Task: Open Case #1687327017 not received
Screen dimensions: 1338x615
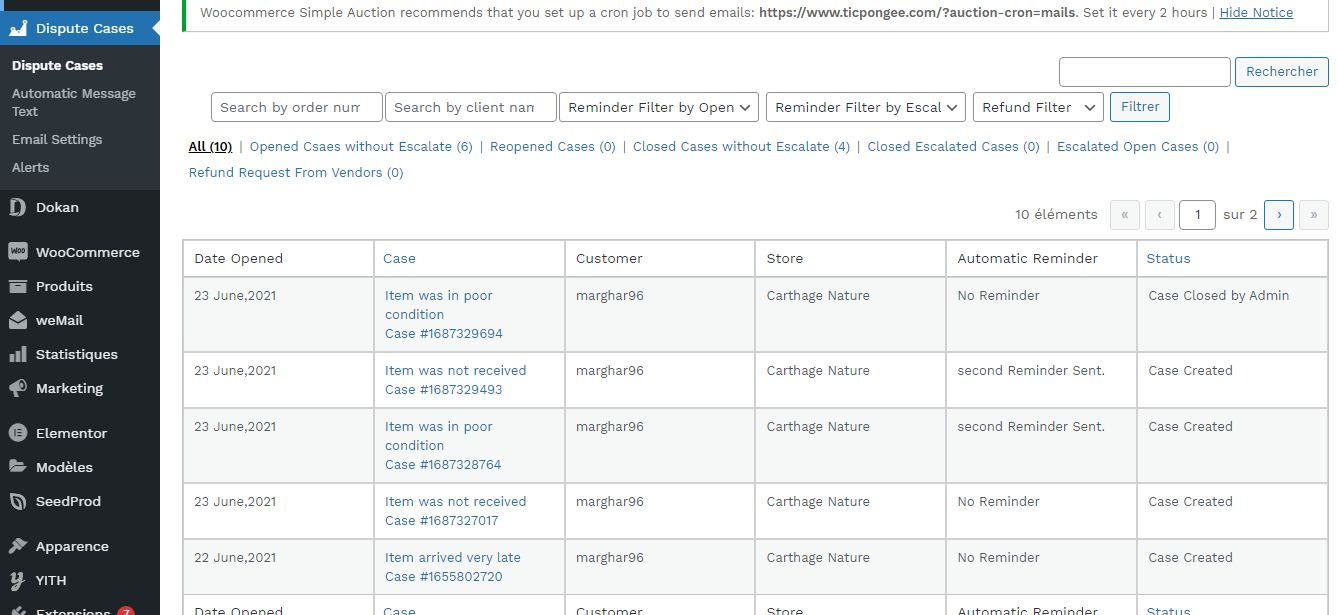Action: (455, 510)
